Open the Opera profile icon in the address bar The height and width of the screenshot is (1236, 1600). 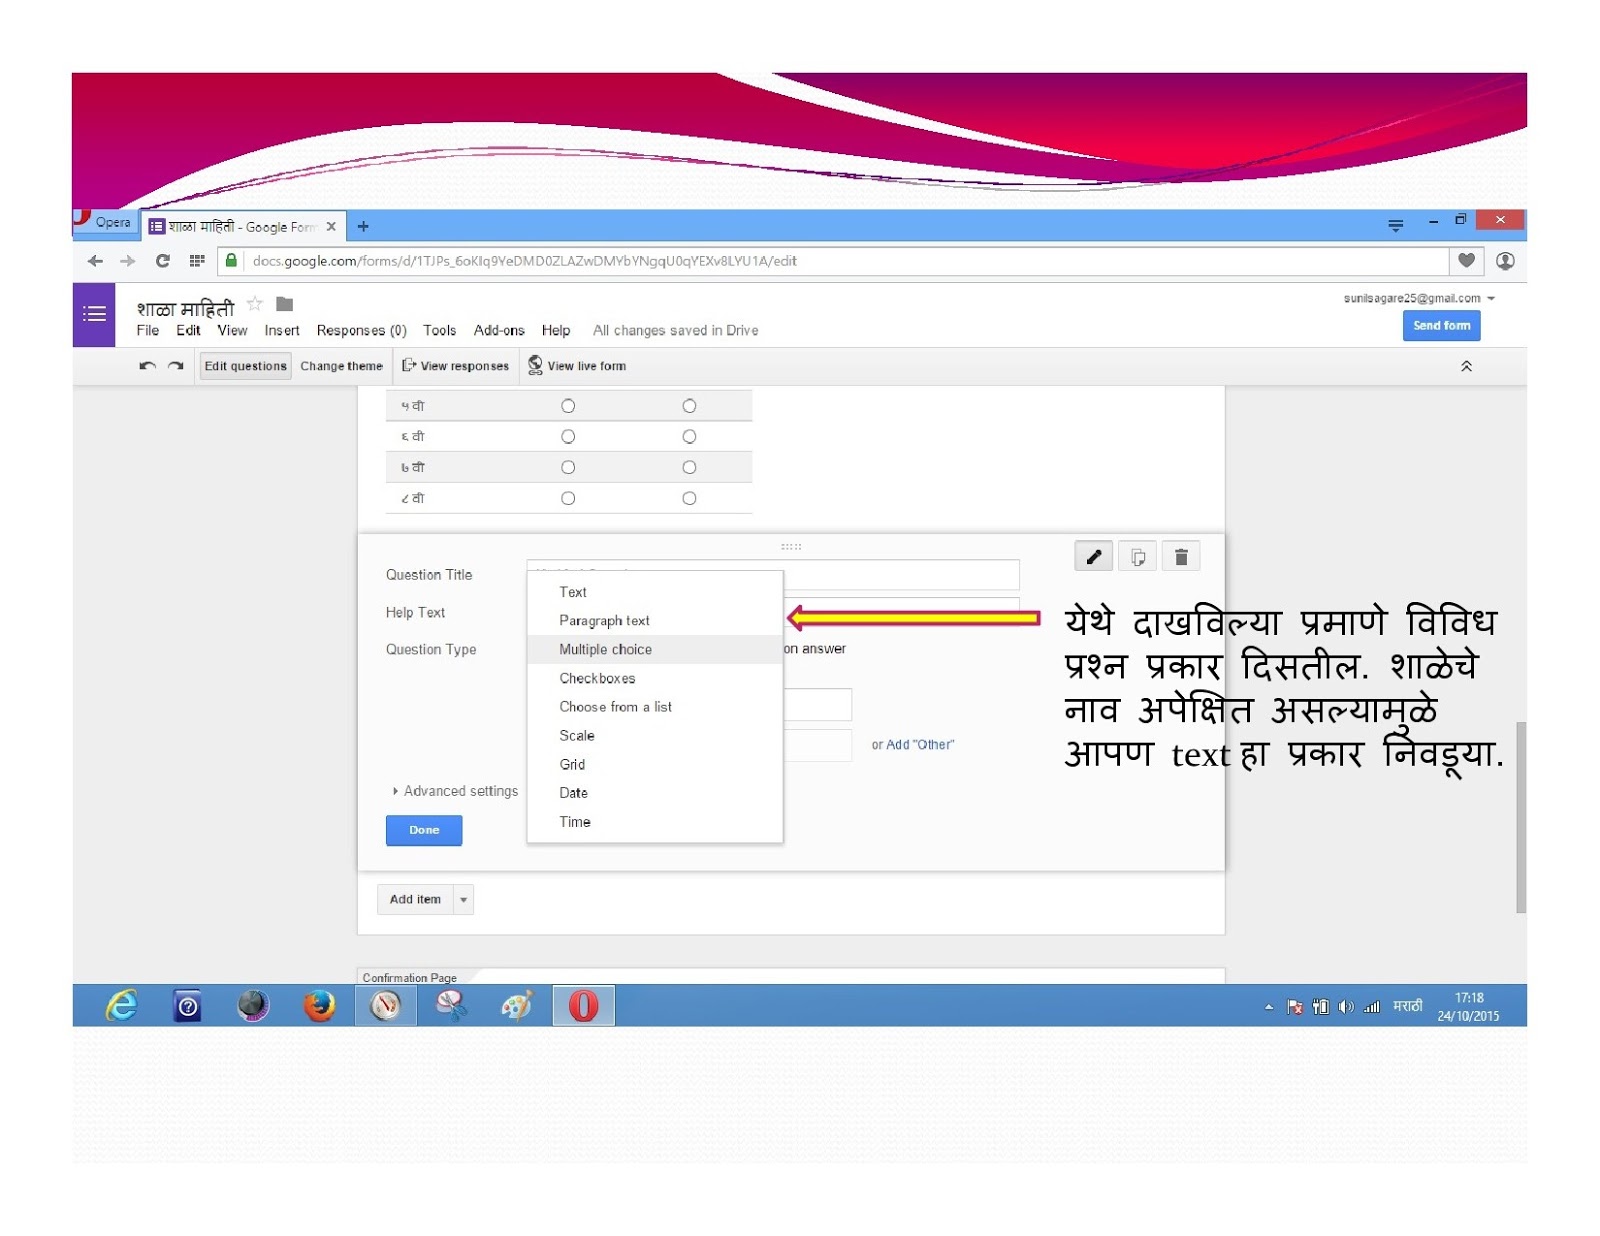pyautogui.click(x=1505, y=261)
